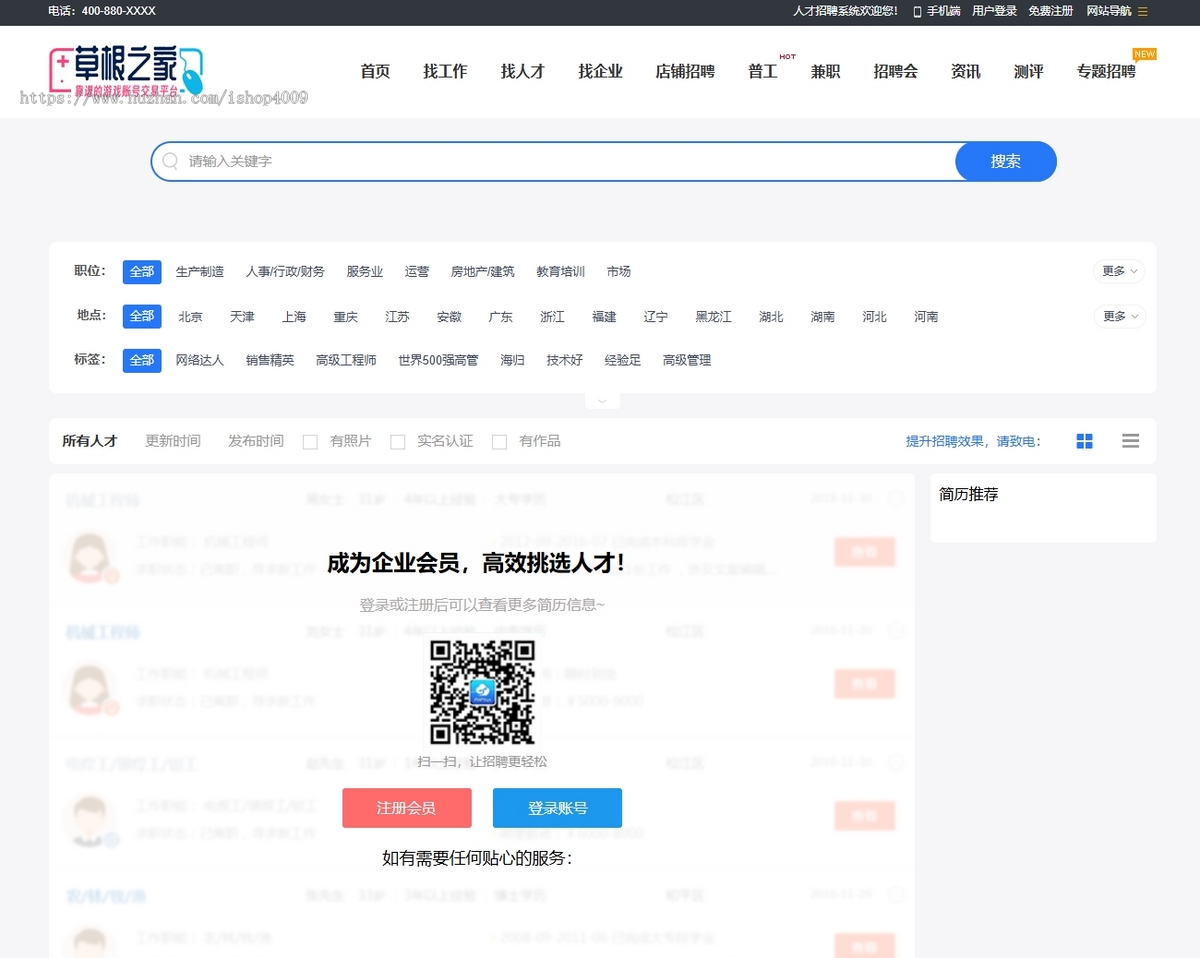The width and height of the screenshot is (1200, 958).
Task: Filter 职位 by 运营
Action: coord(417,271)
